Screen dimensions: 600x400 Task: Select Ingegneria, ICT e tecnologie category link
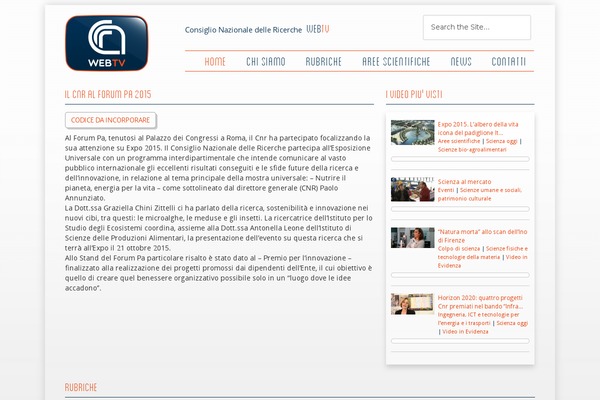pos(478,319)
